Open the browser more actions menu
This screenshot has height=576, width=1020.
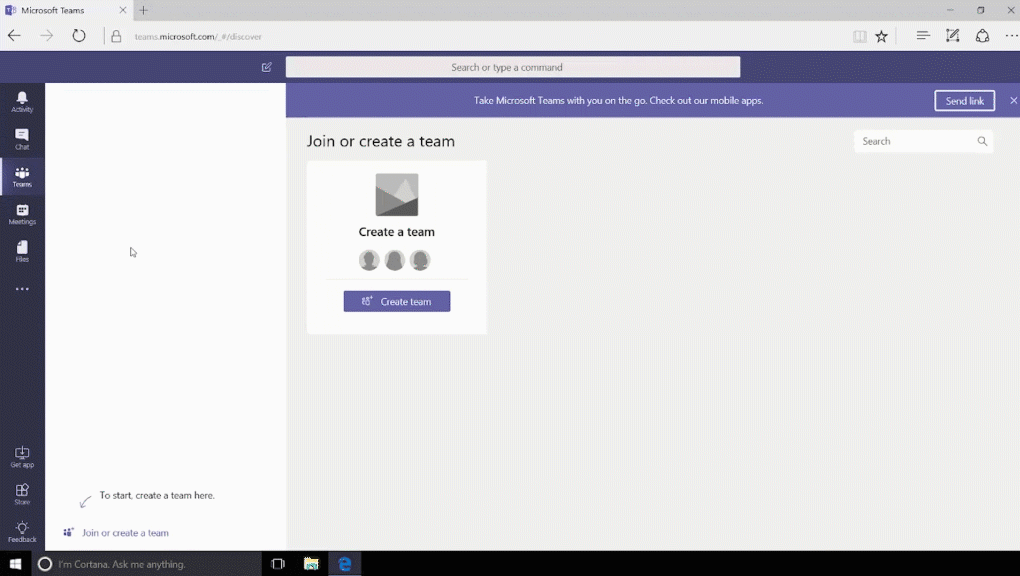pyautogui.click(x=1012, y=36)
